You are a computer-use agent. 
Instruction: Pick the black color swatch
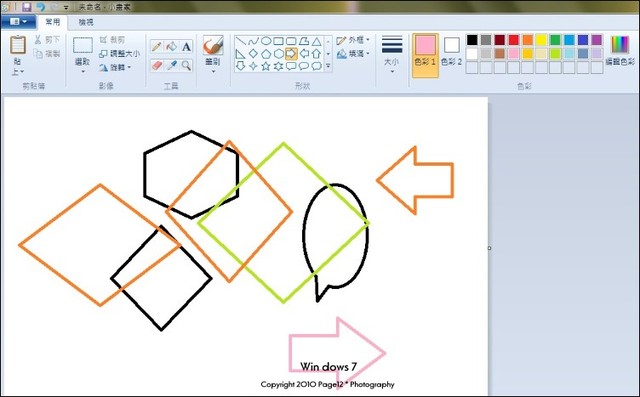pyautogui.click(x=472, y=40)
